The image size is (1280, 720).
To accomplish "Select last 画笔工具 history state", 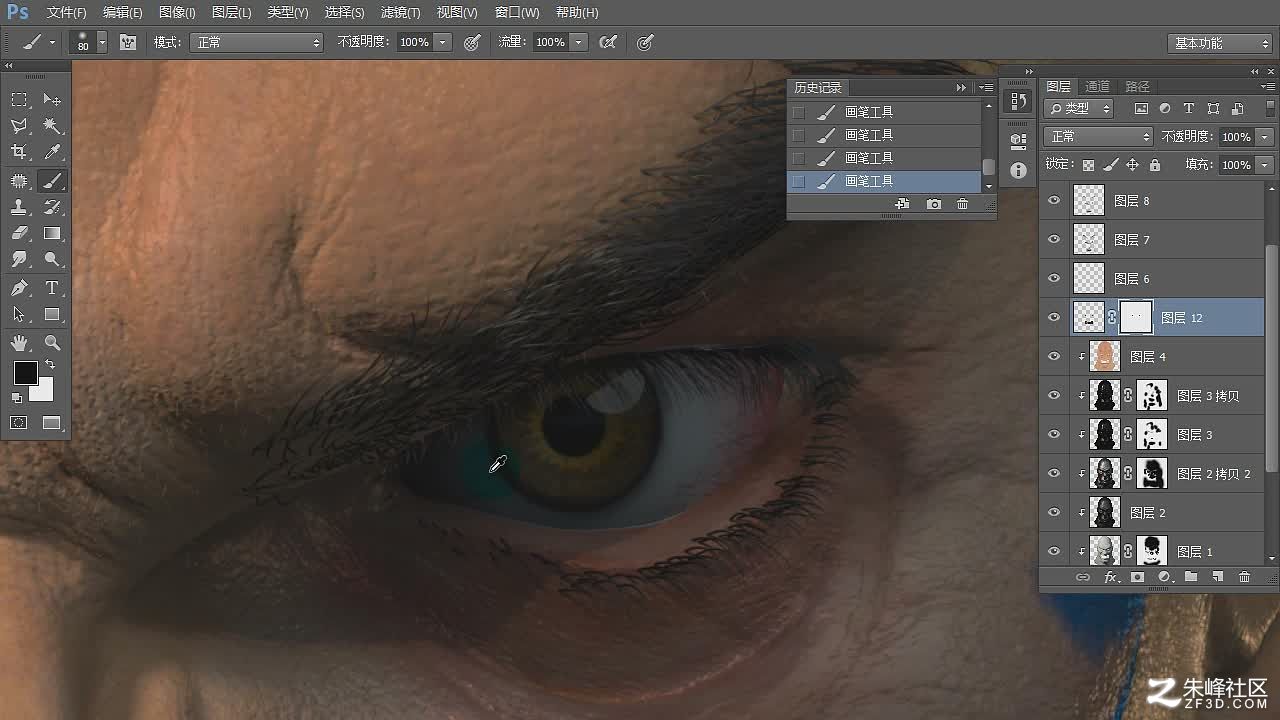I will coord(884,181).
